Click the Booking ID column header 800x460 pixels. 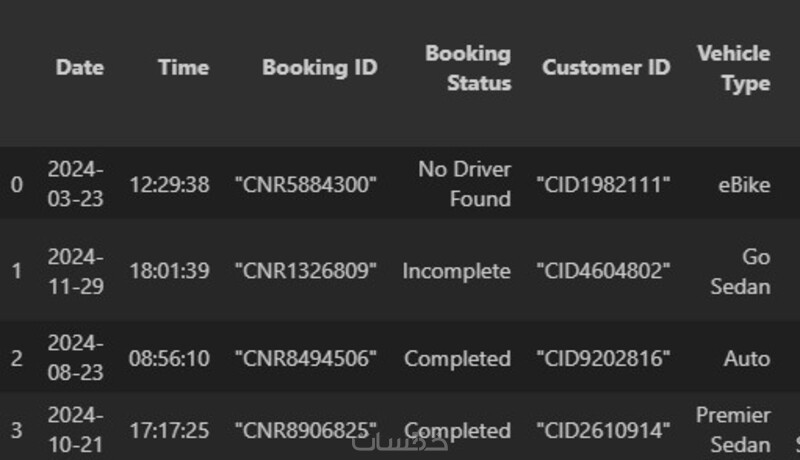(x=319, y=68)
